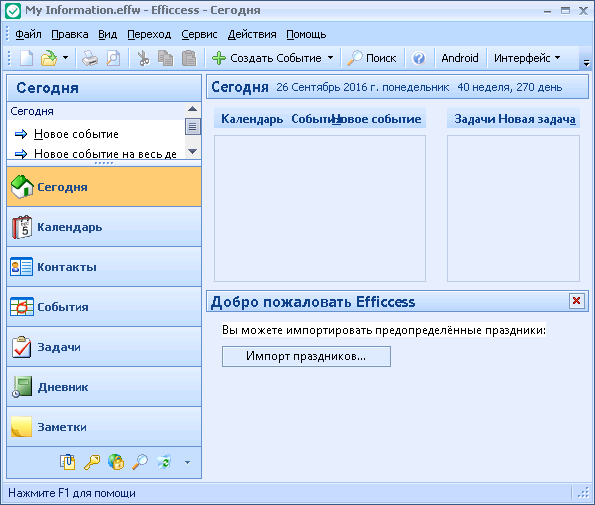Click the Календарь heading link
595x505 pixels.
tap(252, 119)
